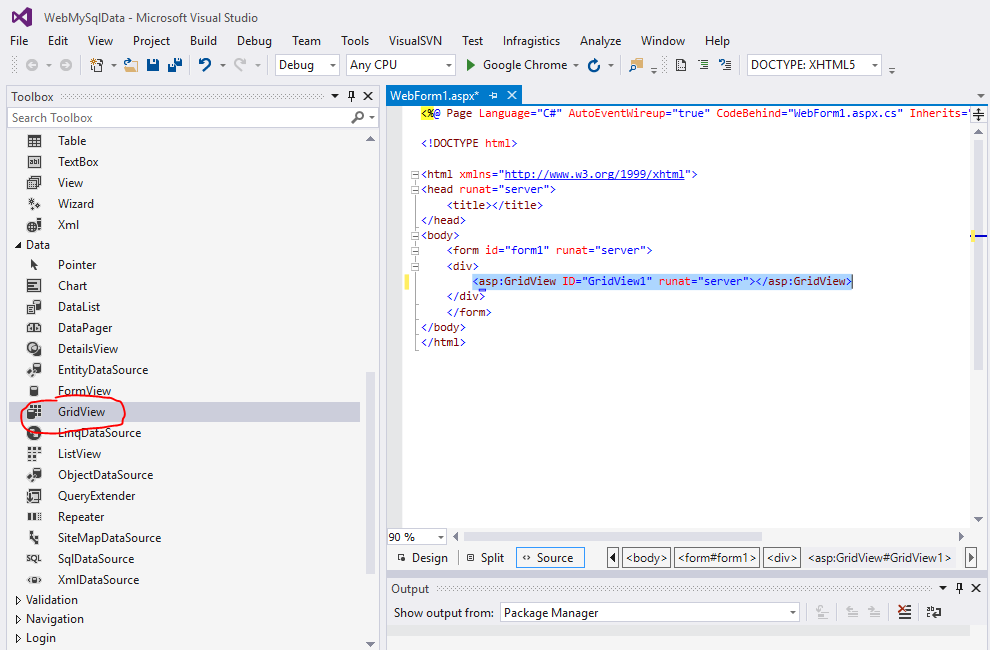Pin the Toolbox panel with auto-hide pushpin
Screen dimensions: 990x650
[x=351, y=96]
